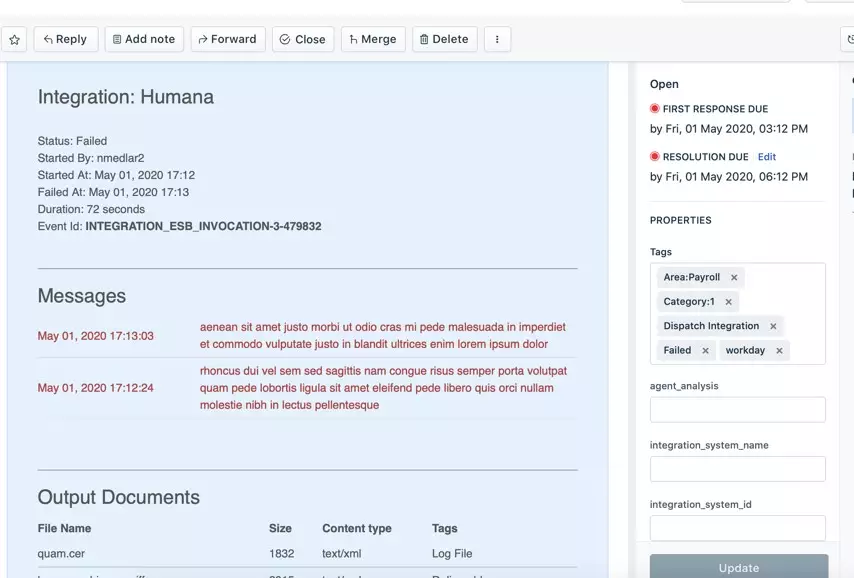Forward this ticket
Screen dimensions: 854x578
(228, 39)
